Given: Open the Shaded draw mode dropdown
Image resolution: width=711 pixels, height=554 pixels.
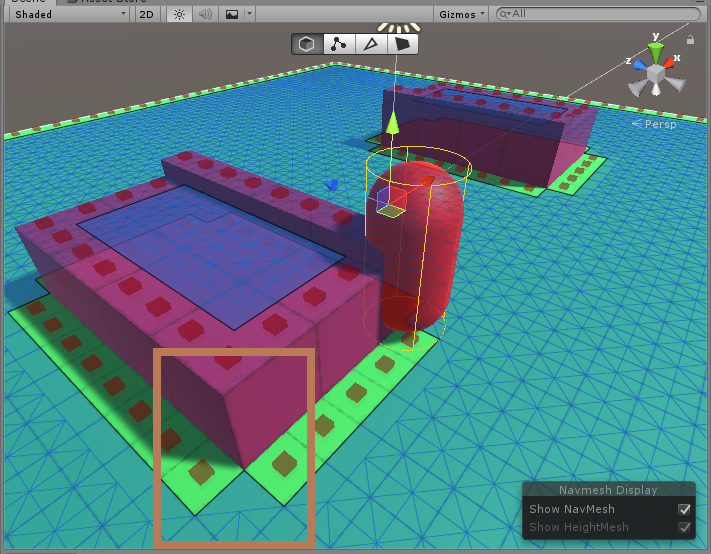Looking at the screenshot, I should pyautogui.click(x=70, y=15).
